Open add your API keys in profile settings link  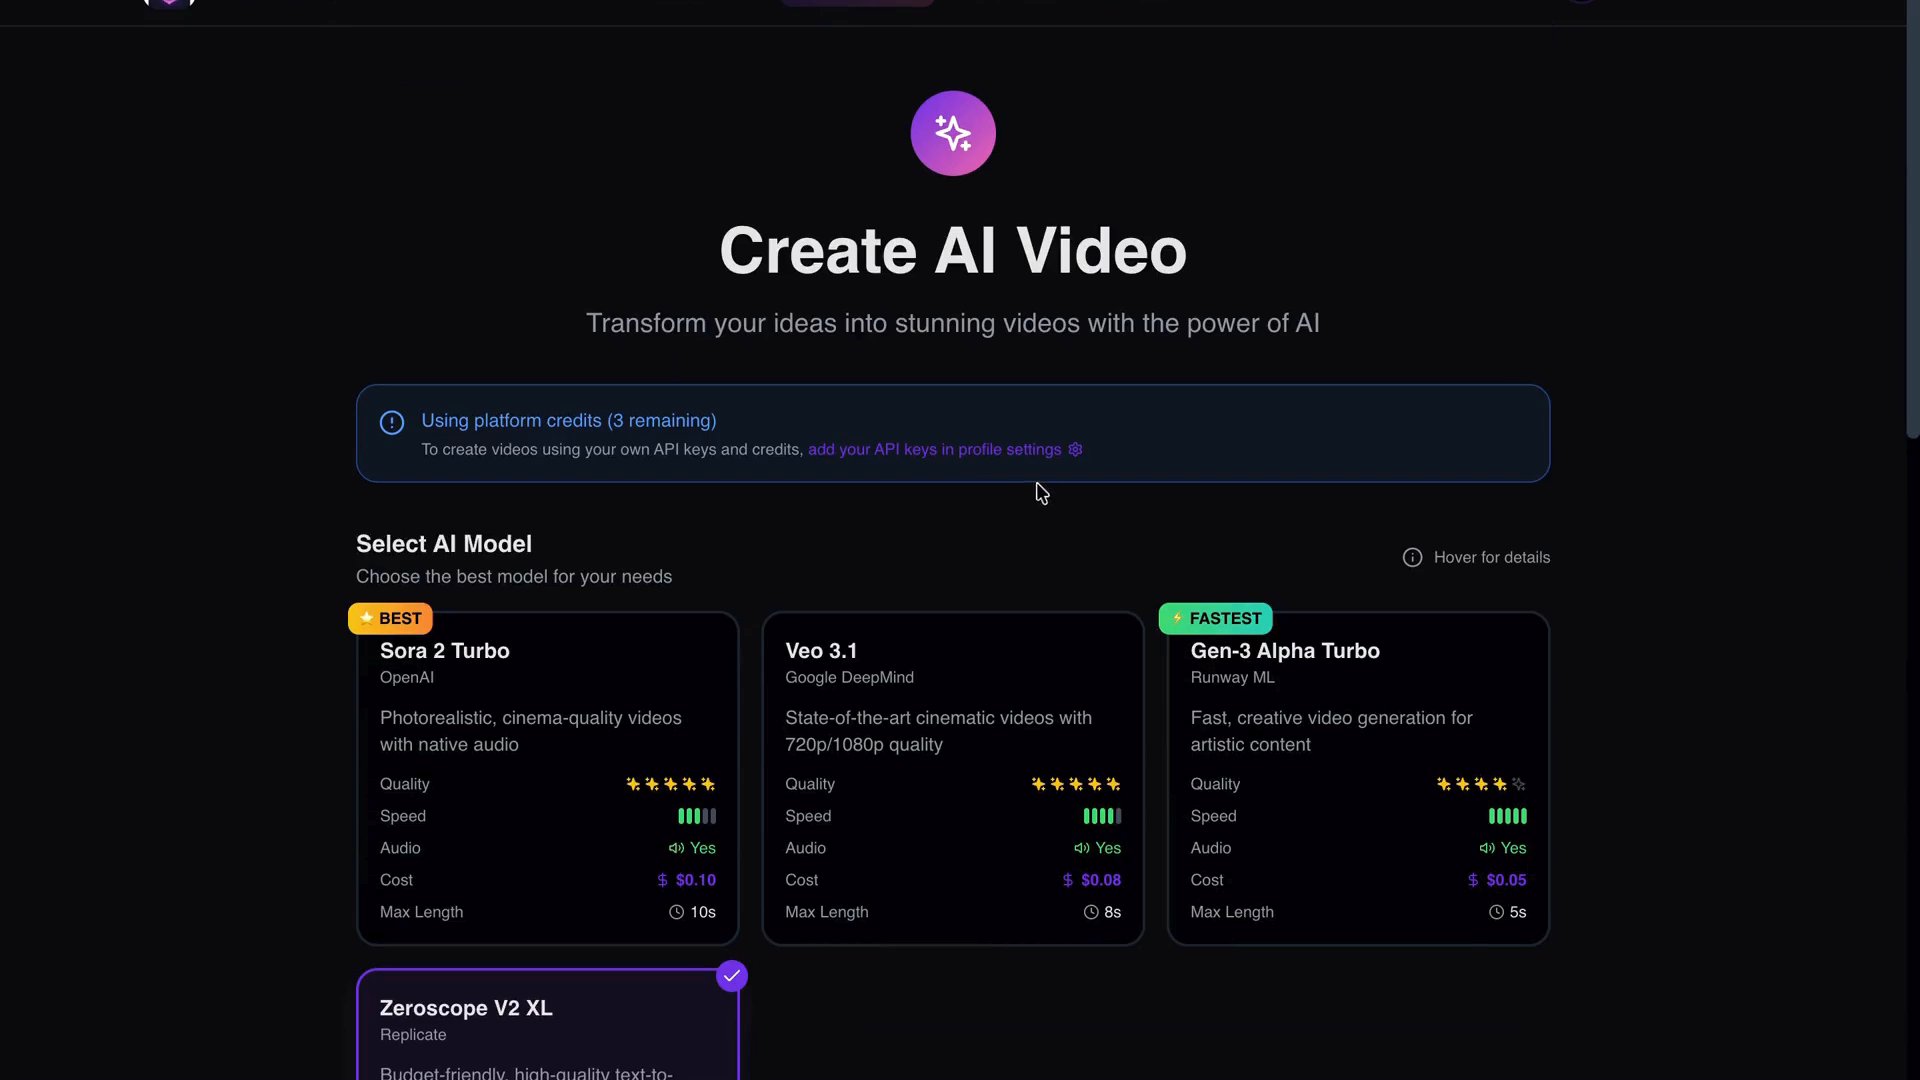pyautogui.click(x=934, y=450)
